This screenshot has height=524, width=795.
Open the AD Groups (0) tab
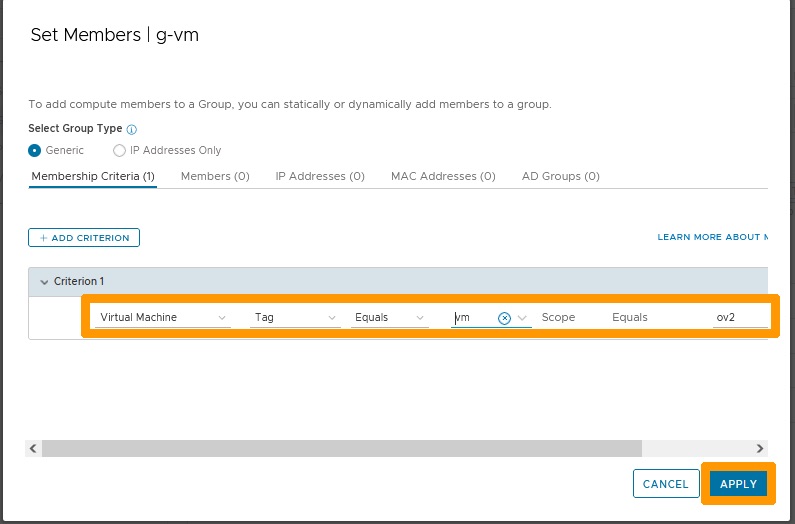[561, 176]
